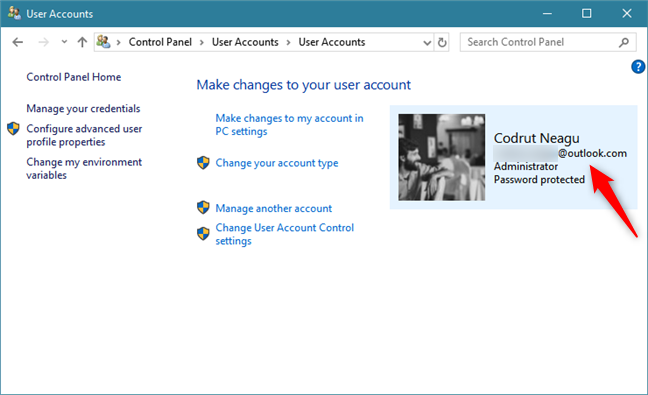This screenshot has width=648, height=395.
Task: Click the search magnifier icon
Action: (x=624, y=42)
